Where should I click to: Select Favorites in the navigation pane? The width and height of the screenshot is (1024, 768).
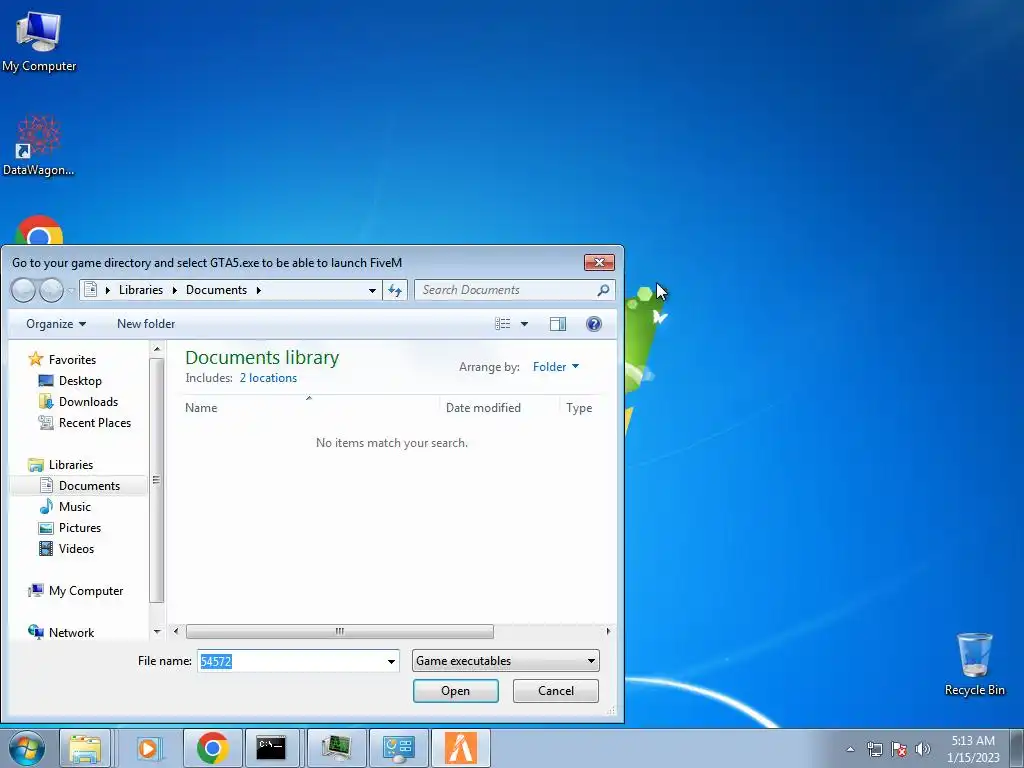(x=72, y=360)
